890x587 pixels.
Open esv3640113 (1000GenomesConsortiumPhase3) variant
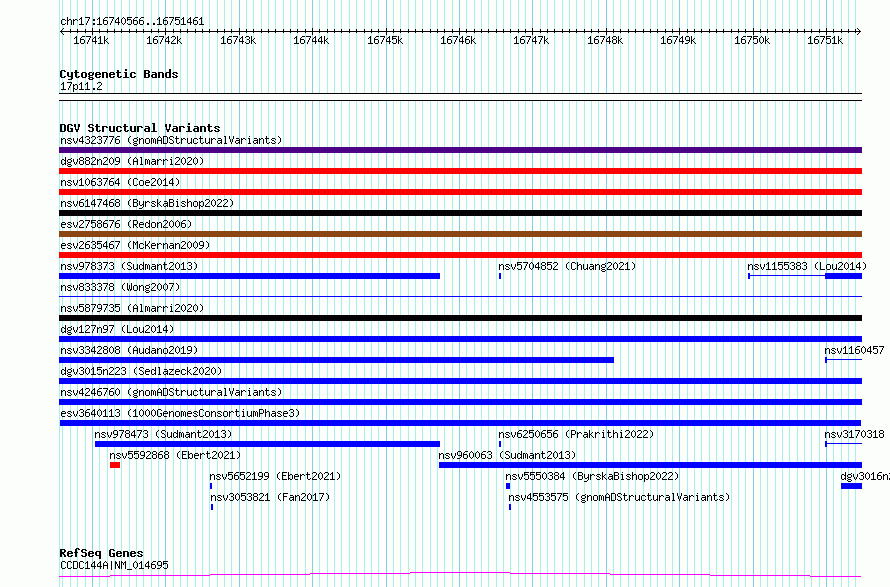click(180, 413)
